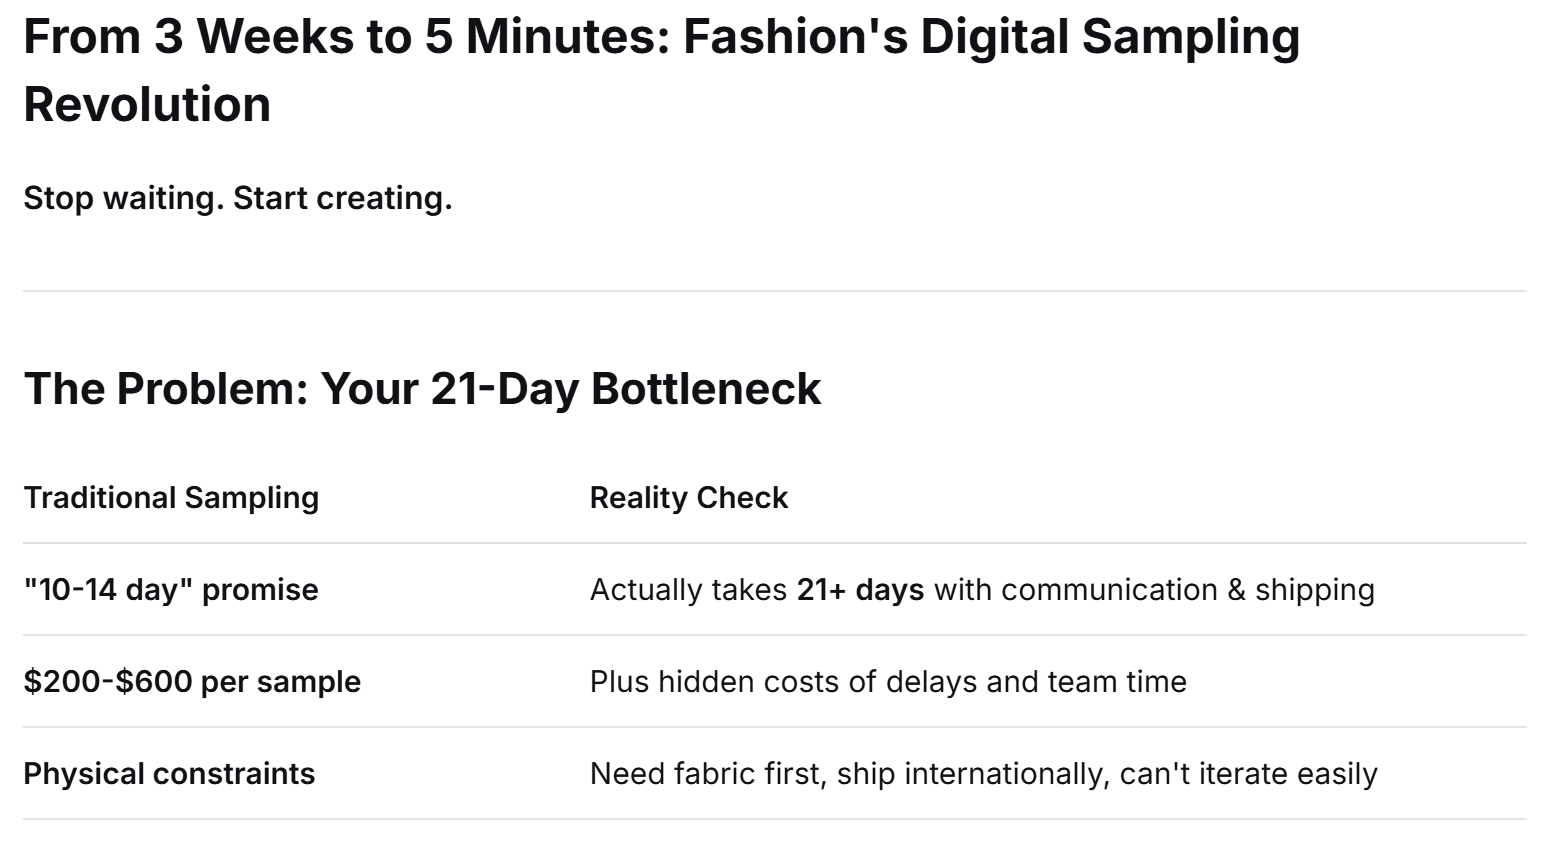
Task: Click the words "Start creating." in the tagline
Action: 342,198
